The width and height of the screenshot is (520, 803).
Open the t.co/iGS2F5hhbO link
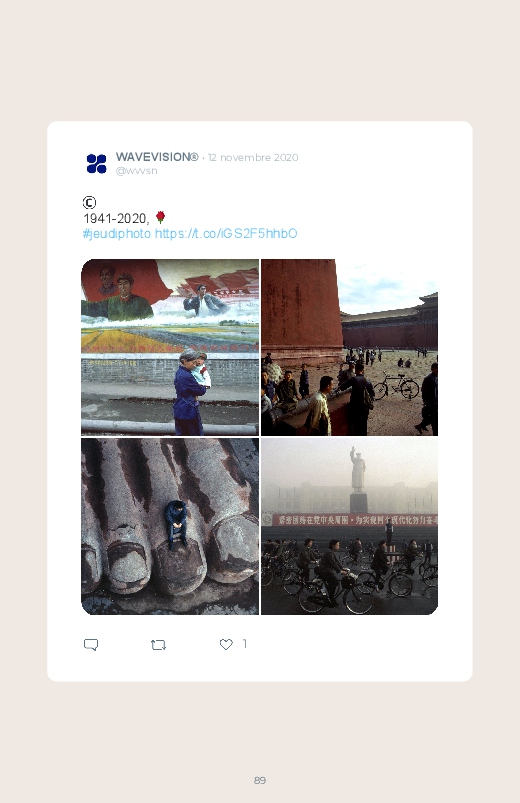point(226,234)
